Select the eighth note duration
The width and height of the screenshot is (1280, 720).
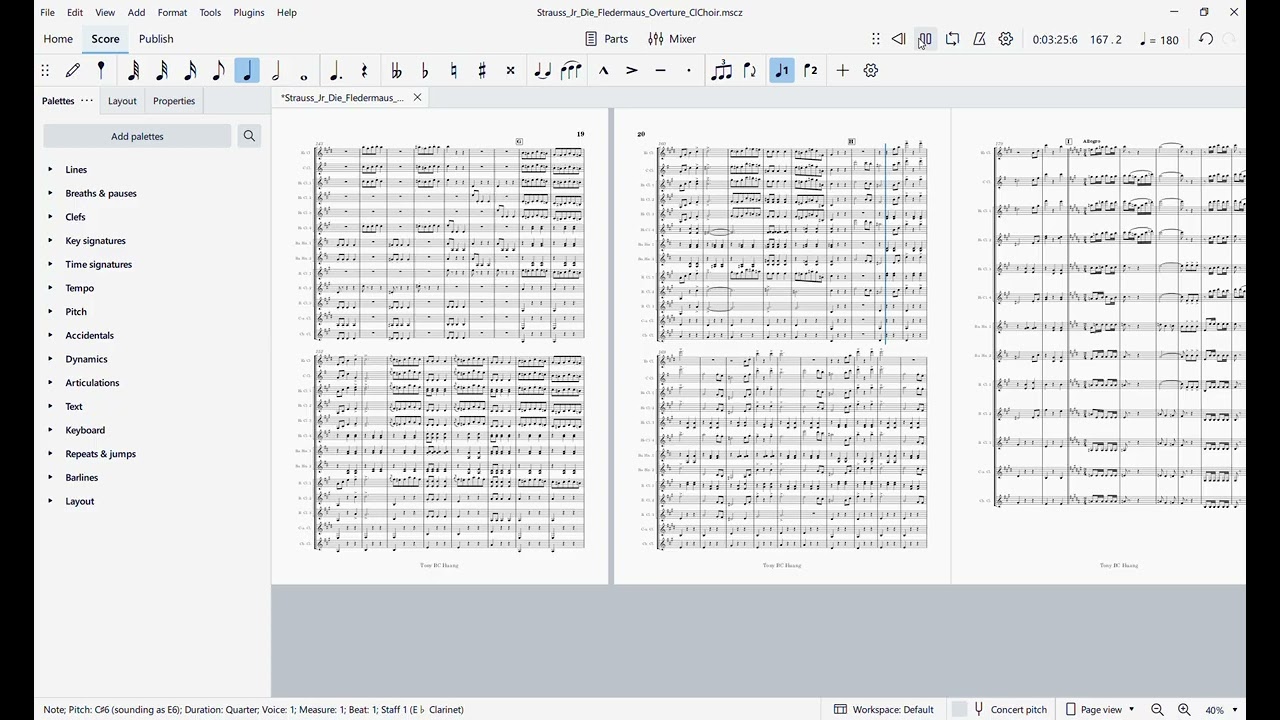219,71
